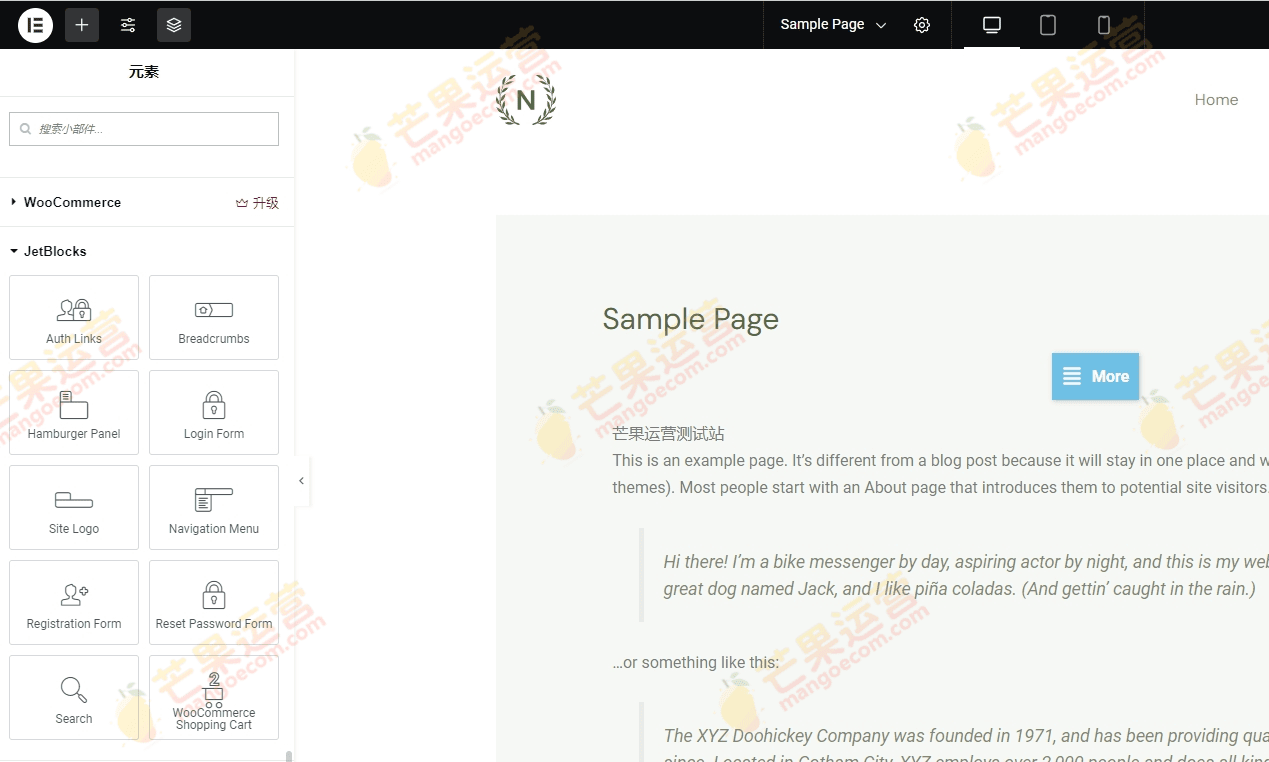The width and height of the screenshot is (1269, 762).
Task: Select the Breadcrumbs widget
Action: 214,318
